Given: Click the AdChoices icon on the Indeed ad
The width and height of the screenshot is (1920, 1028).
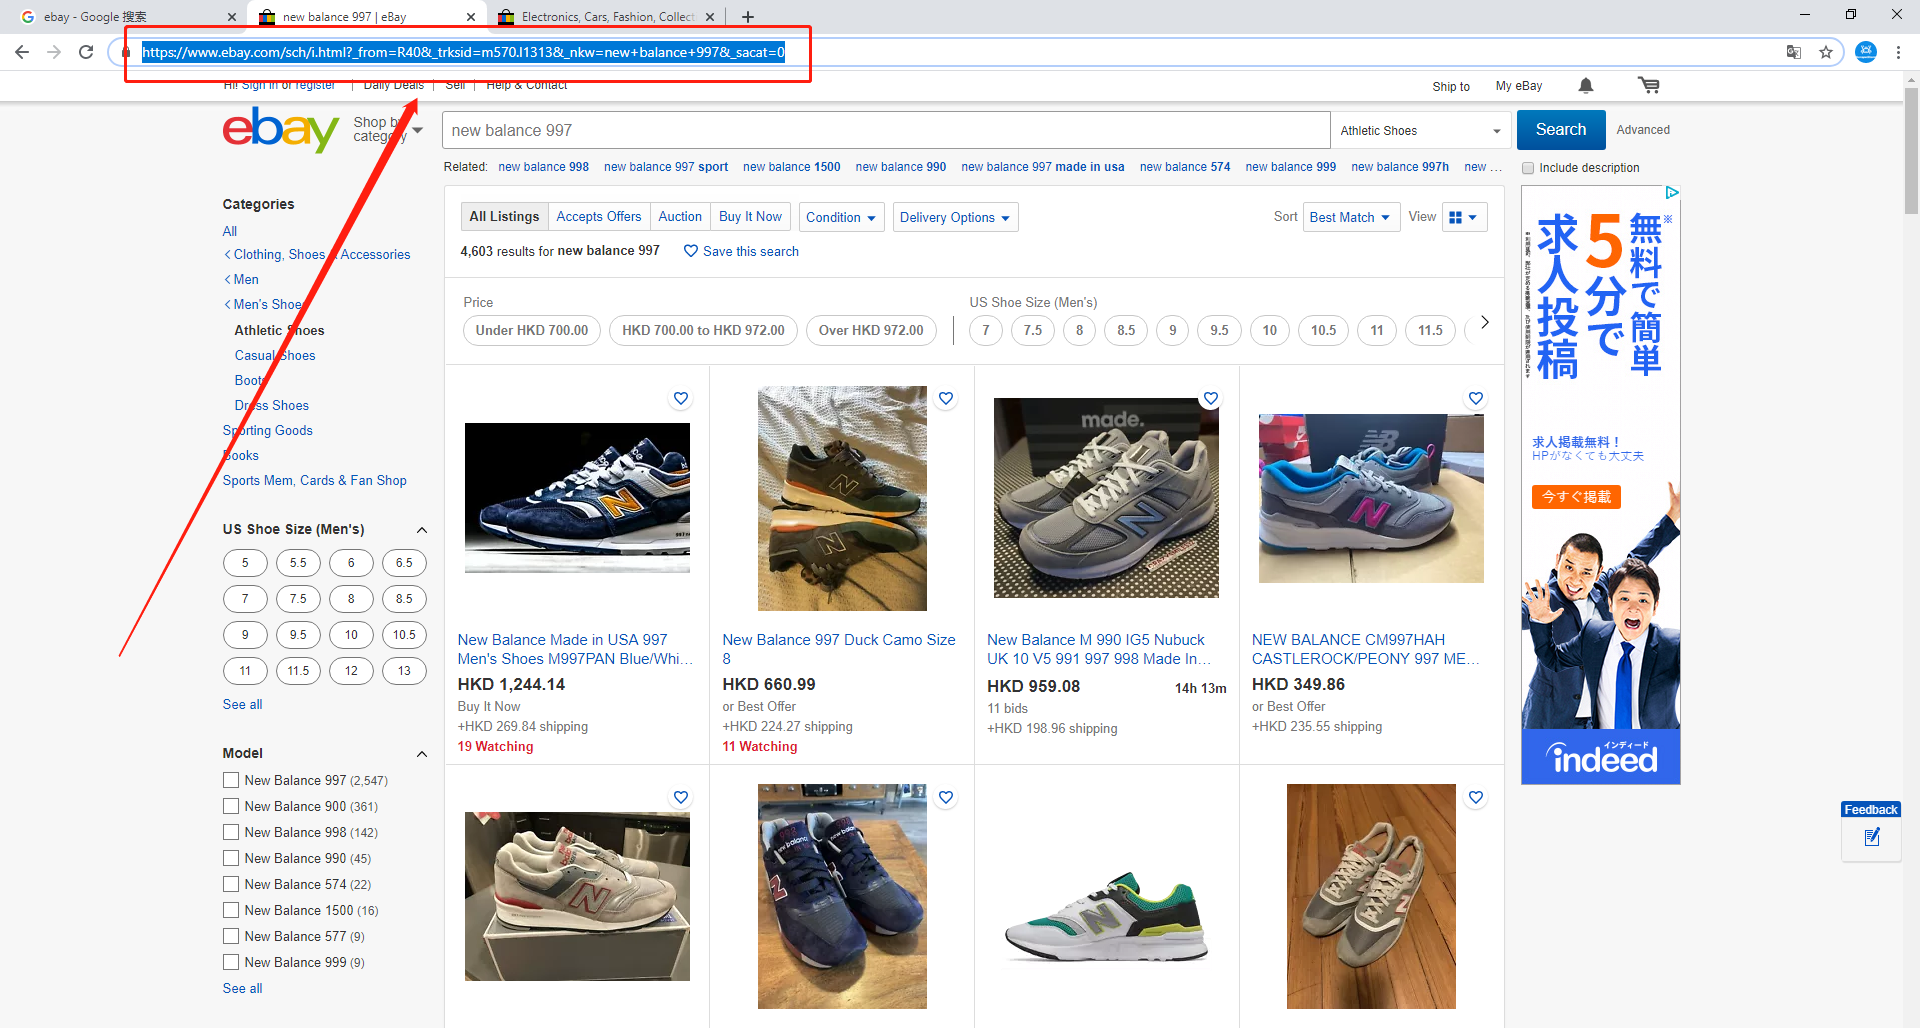Looking at the screenshot, I should point(1672,192).
